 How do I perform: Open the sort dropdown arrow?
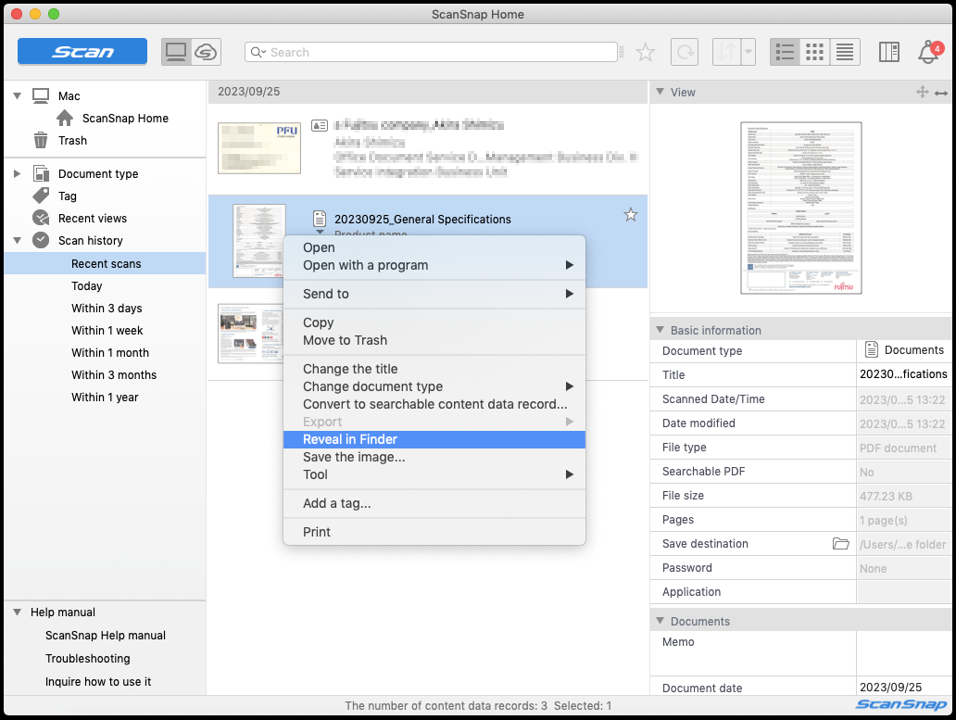pos(748,52)
